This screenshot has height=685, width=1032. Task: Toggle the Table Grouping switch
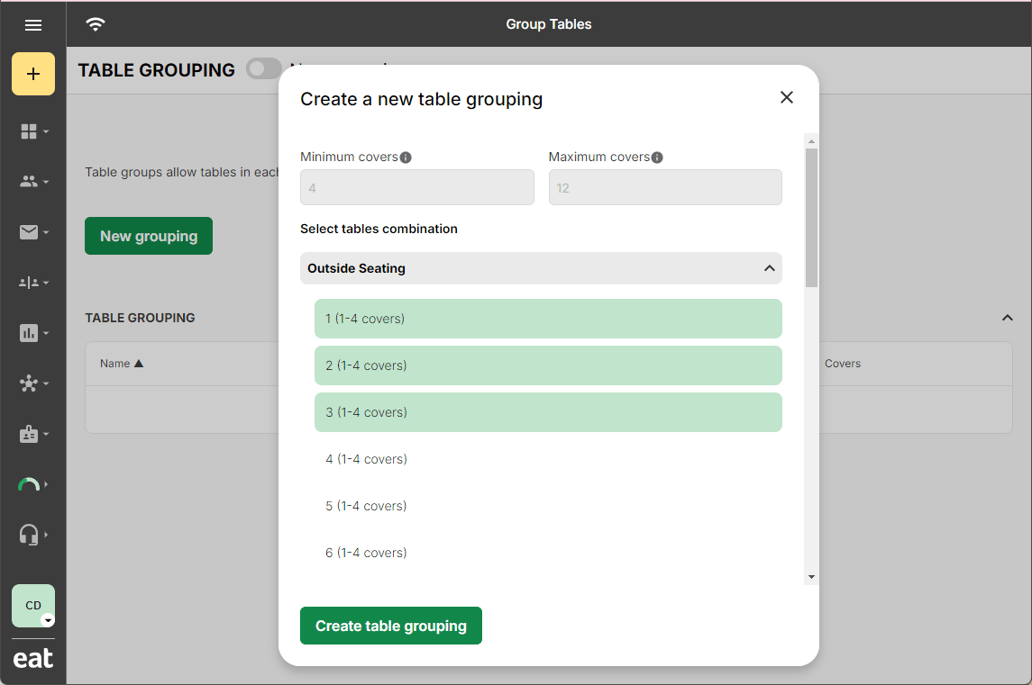(x=263, y=69)
